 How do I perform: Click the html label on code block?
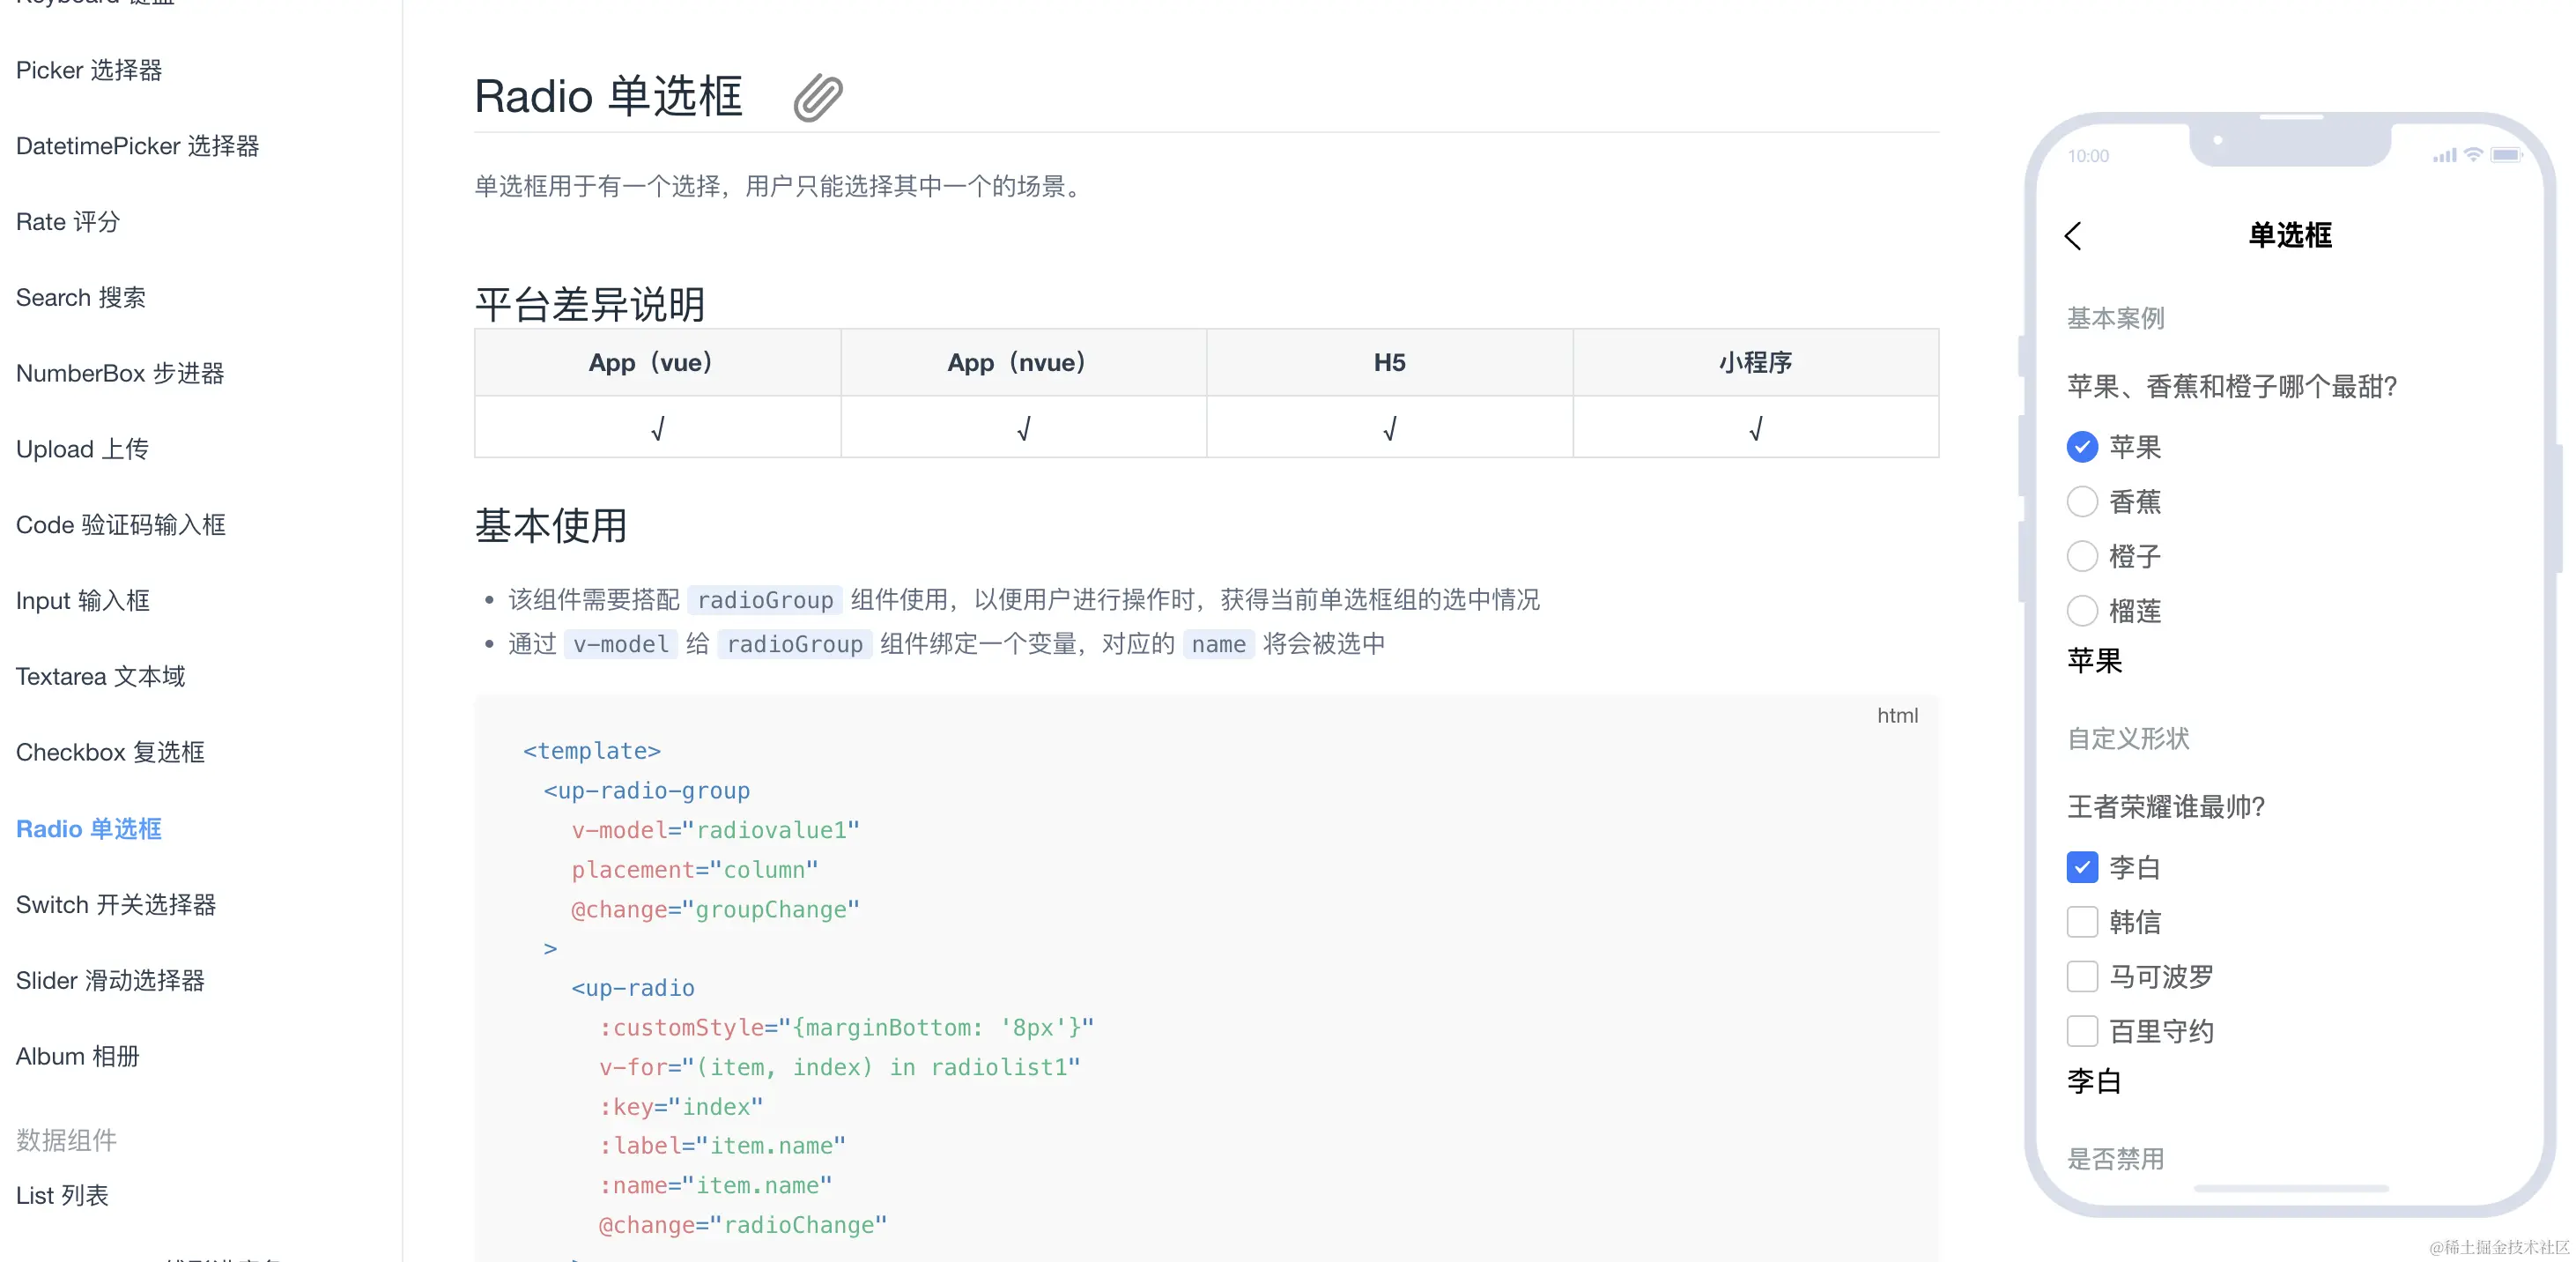pos(1896,716)
